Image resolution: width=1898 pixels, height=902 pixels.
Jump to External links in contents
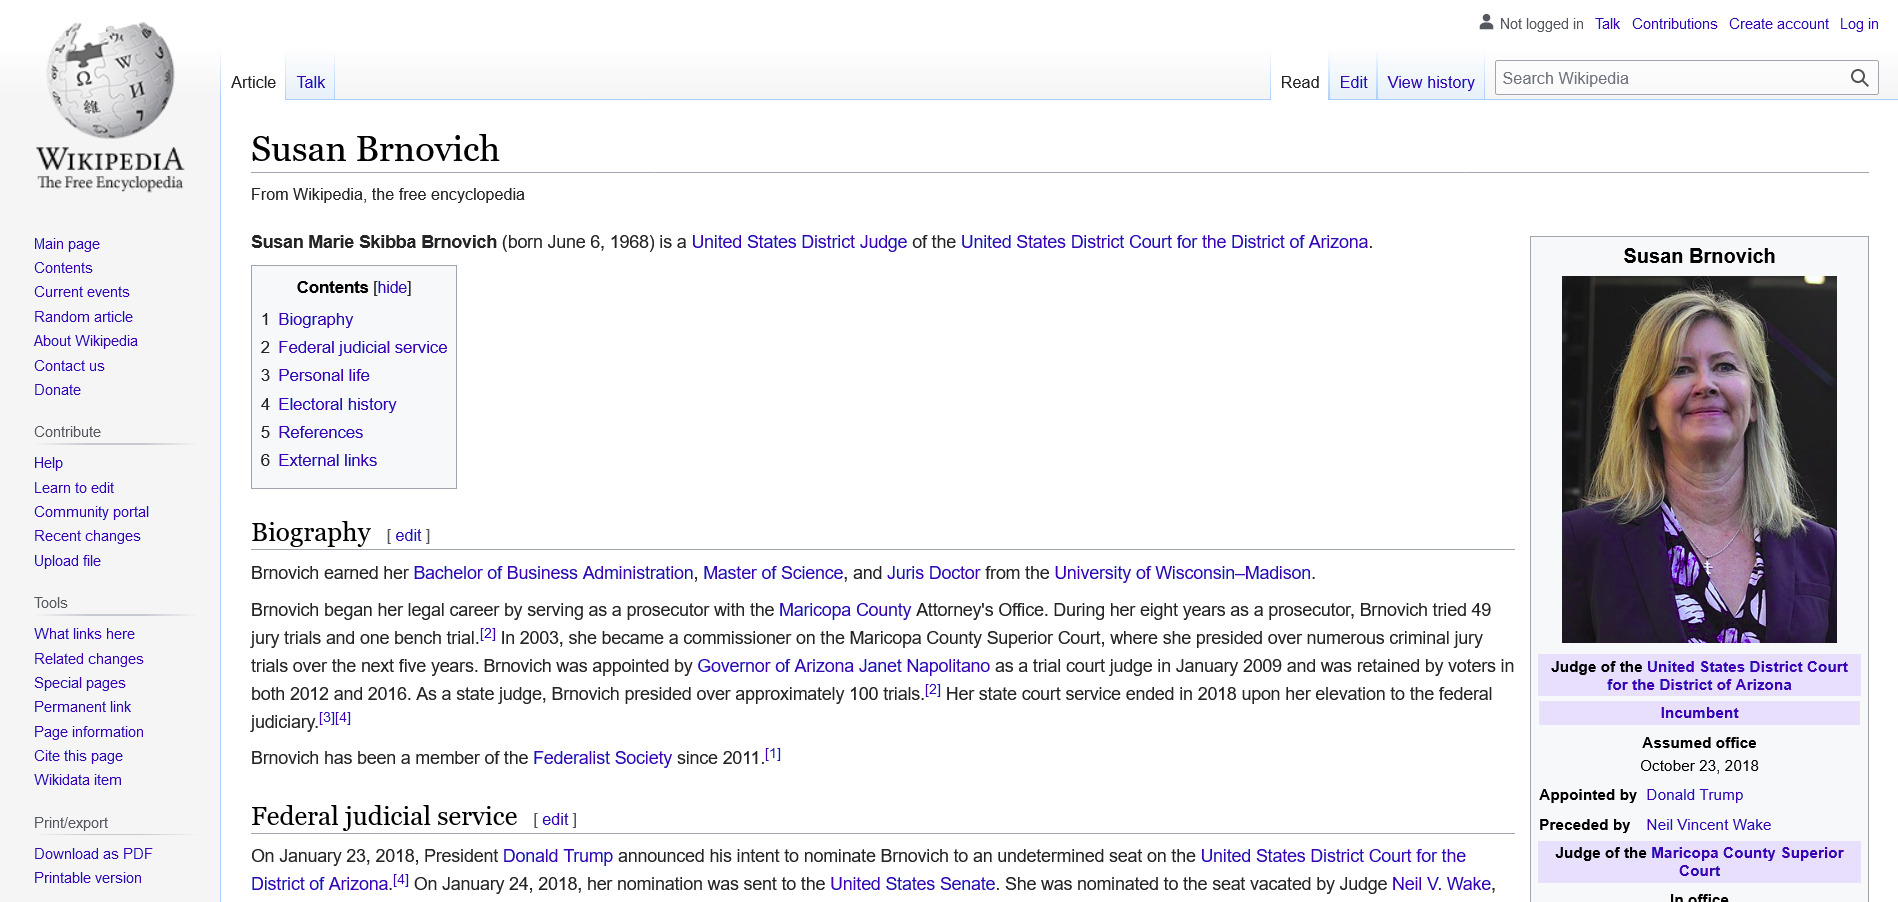(x=327, y=460)
